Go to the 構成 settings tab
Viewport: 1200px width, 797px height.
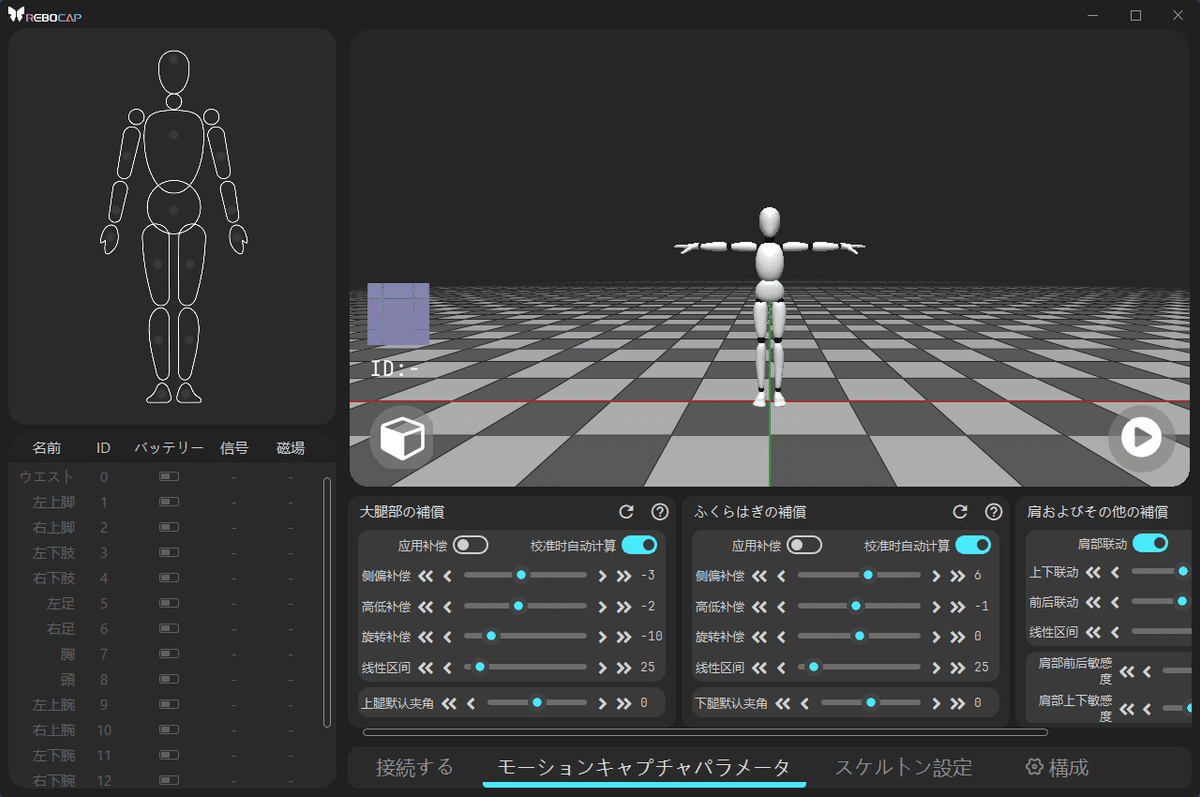pyautogui.click(x=1057, y=767)
